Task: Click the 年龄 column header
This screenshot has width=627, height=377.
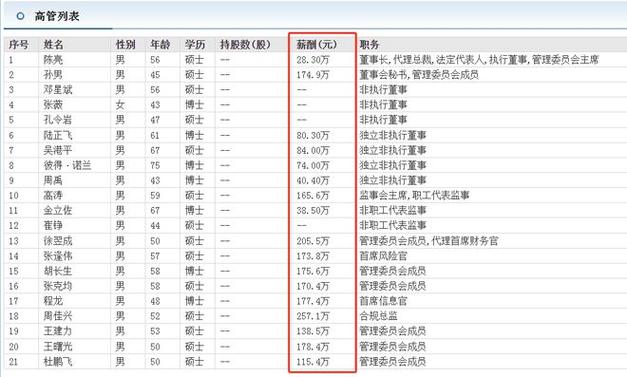Action: (160, 44)
